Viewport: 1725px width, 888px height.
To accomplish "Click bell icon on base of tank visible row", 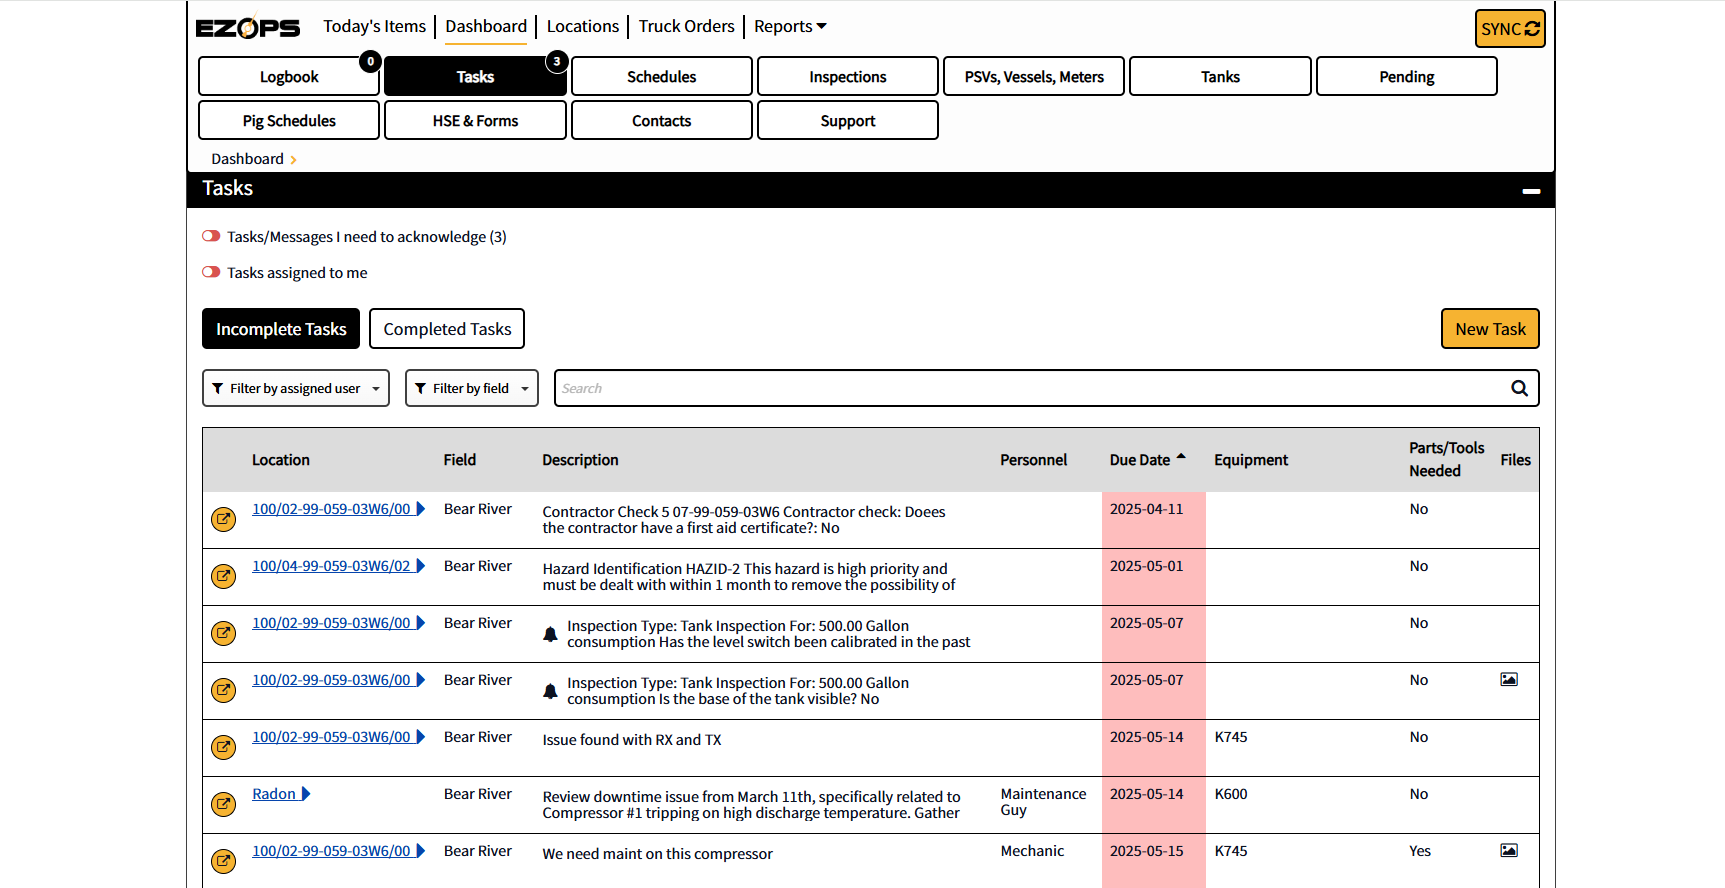I will coord(550,691).
